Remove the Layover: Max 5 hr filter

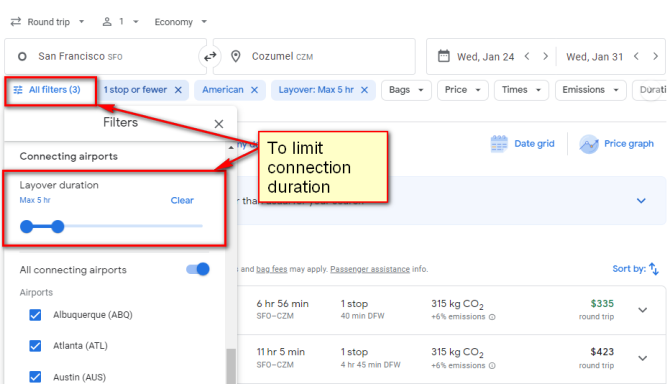[x=364, y=90]
